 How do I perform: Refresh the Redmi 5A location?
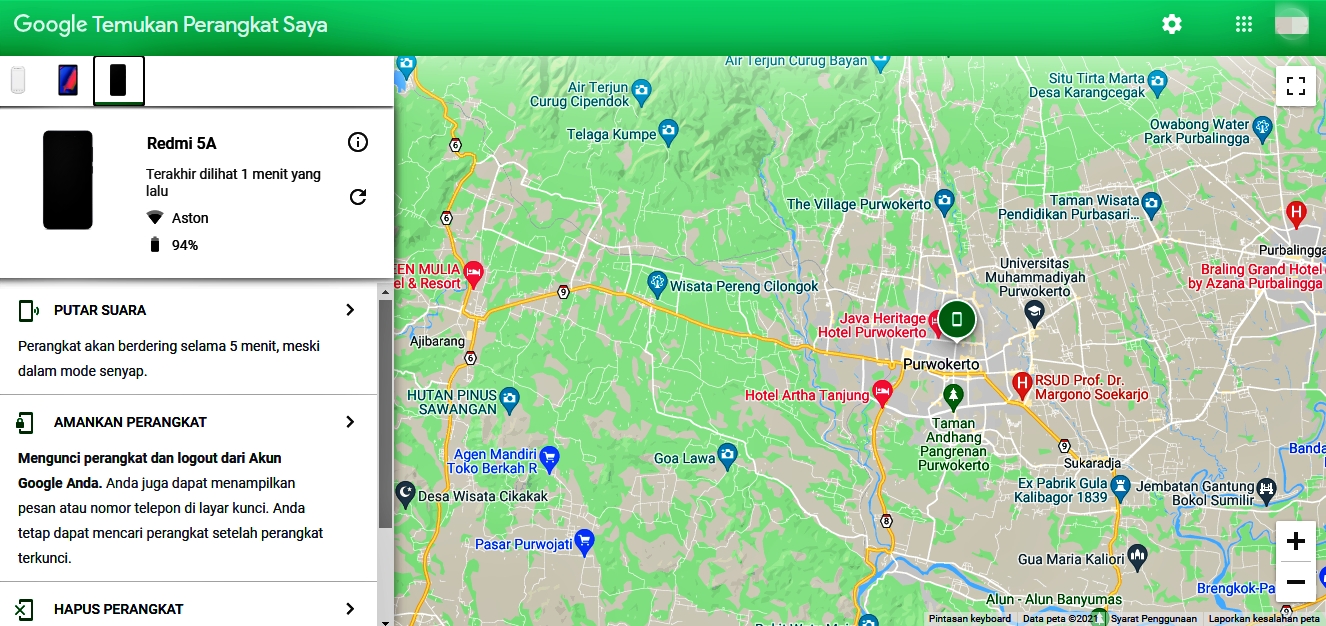[358, 197]
